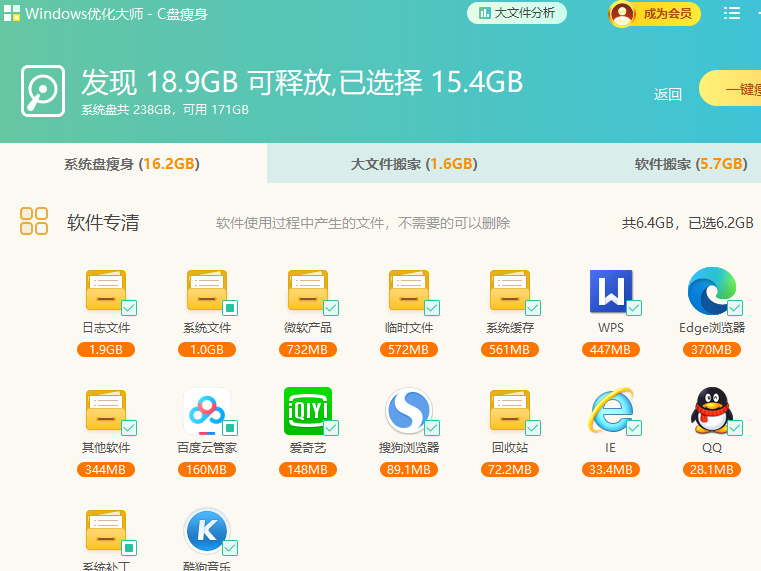
Task: Click the 344MB size badge
Action: click(106, 470)
